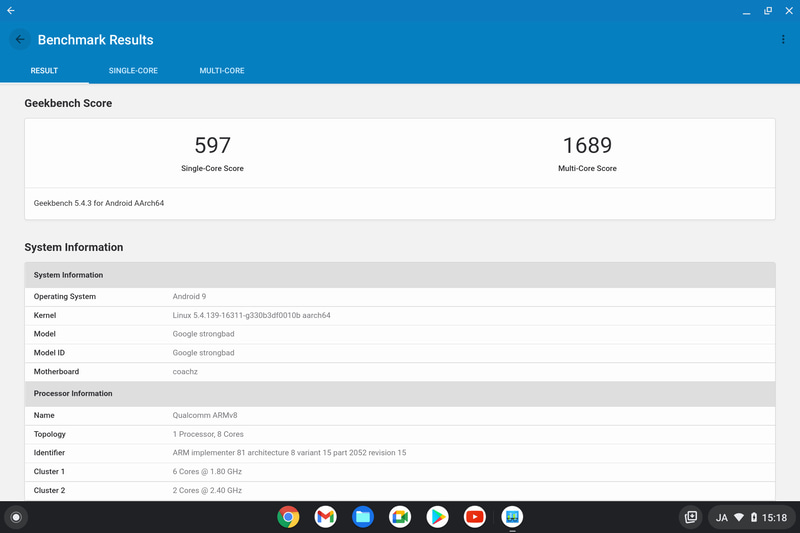Open the SINGLE-CORE tab
The image size is (800, 533).
(133, 70)
